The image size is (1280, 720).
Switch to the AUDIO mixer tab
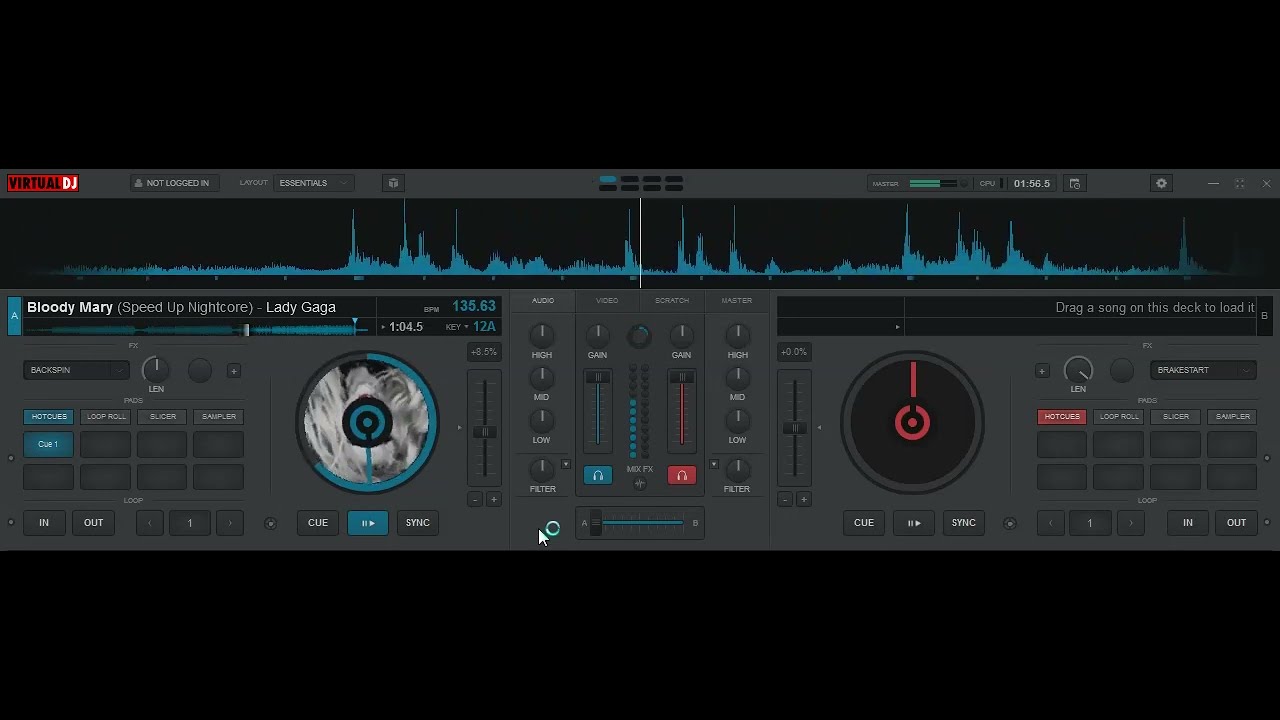(x=543, y=300)
